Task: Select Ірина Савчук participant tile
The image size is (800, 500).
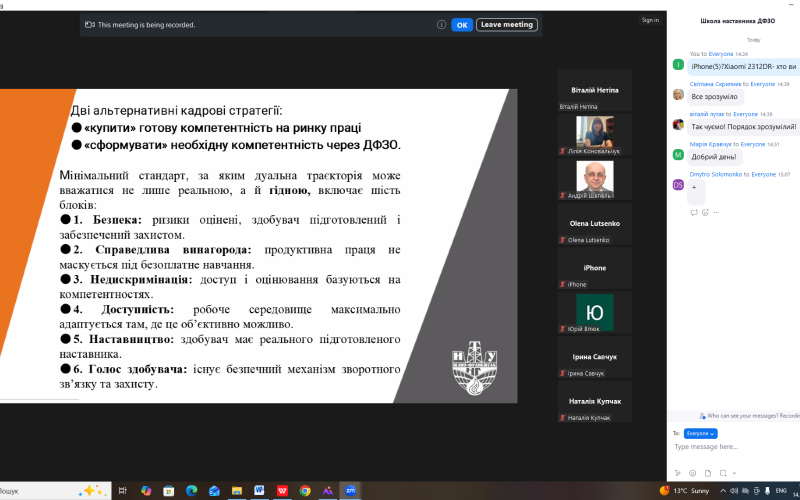Action: (594, 357)
